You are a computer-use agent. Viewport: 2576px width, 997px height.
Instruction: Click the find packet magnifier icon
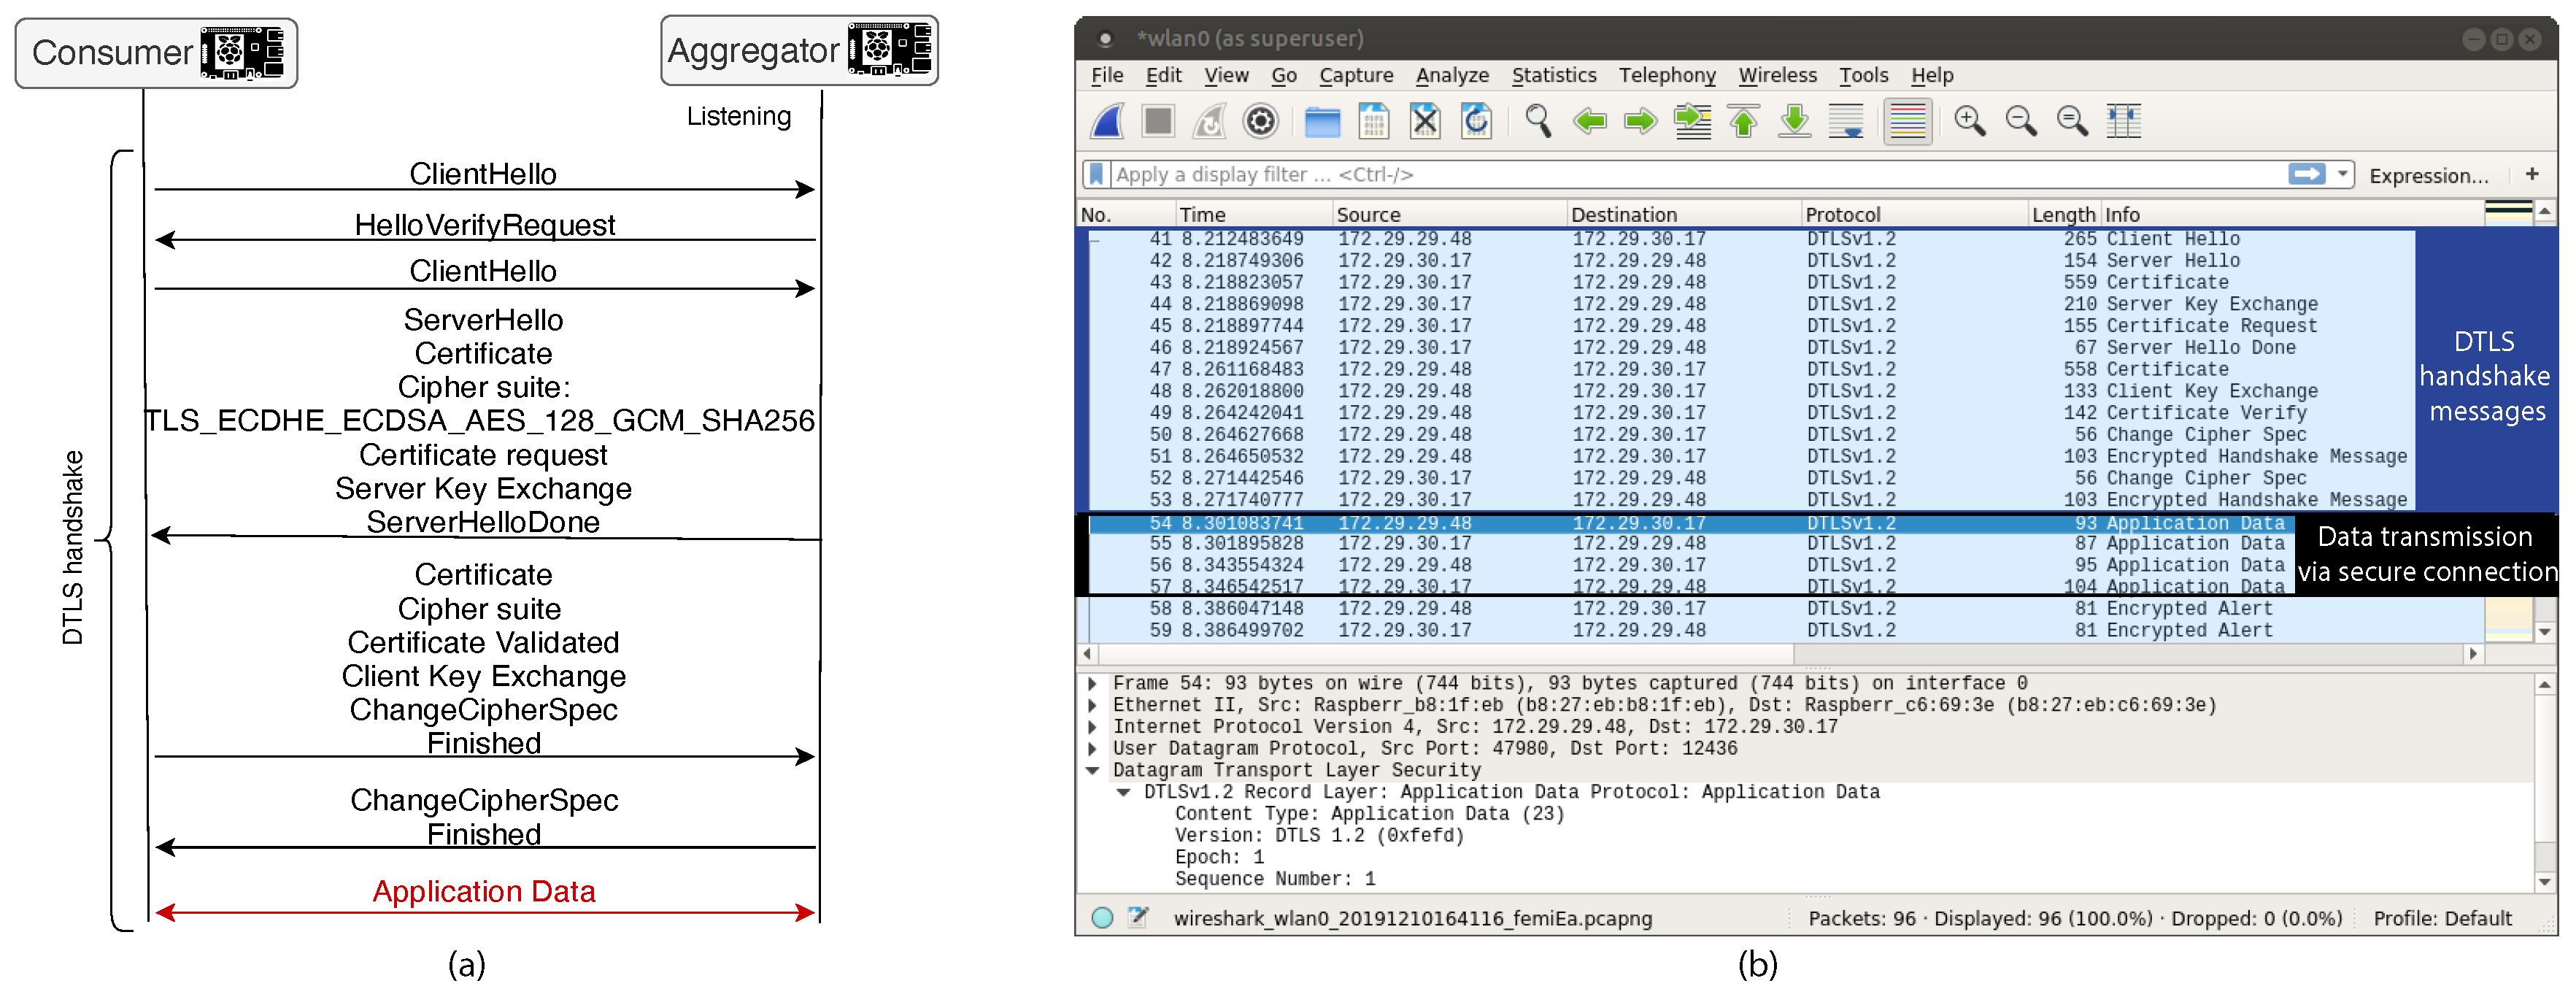(1538, 121)
